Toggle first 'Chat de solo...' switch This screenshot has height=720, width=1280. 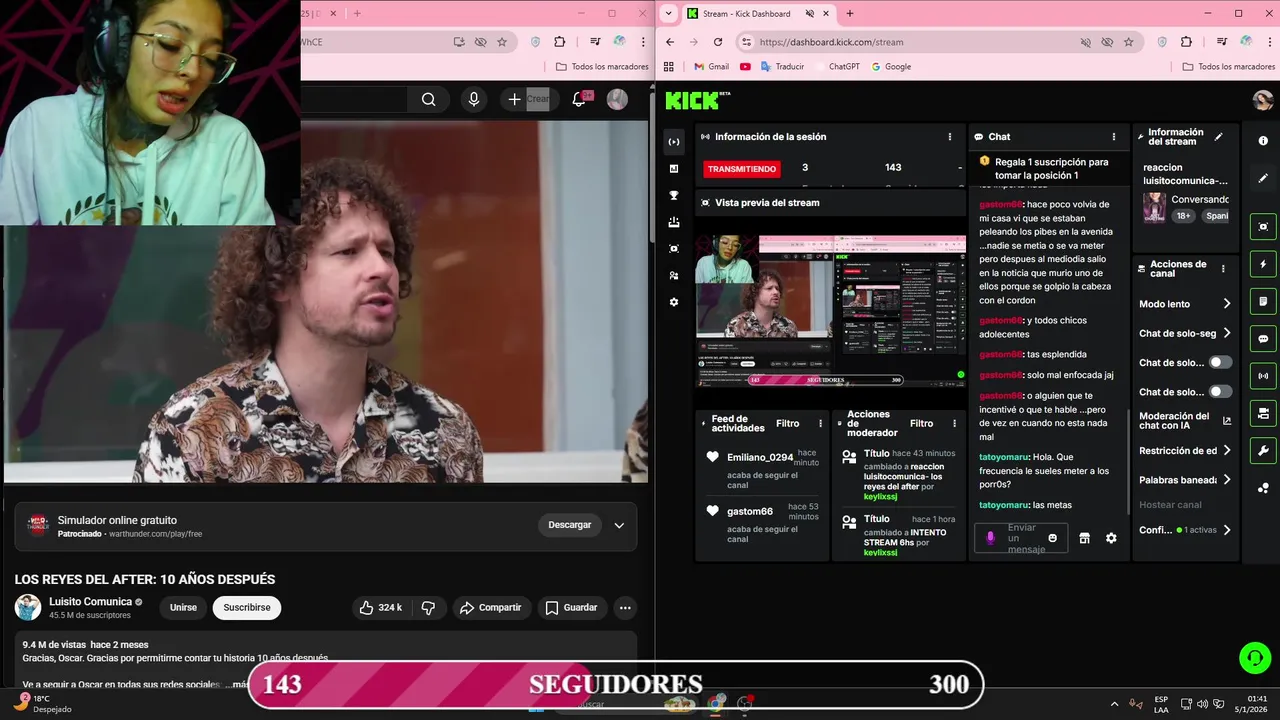coord(1220,362)
